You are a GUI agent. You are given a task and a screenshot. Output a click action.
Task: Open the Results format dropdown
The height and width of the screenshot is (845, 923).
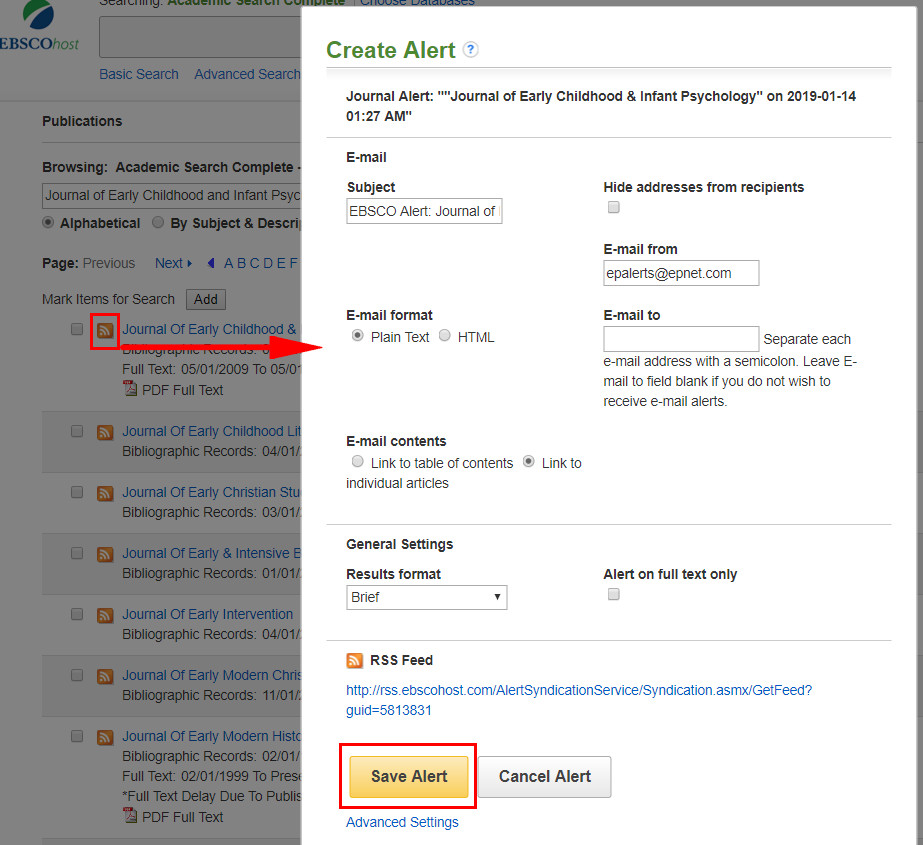click(x=426, y=597)
